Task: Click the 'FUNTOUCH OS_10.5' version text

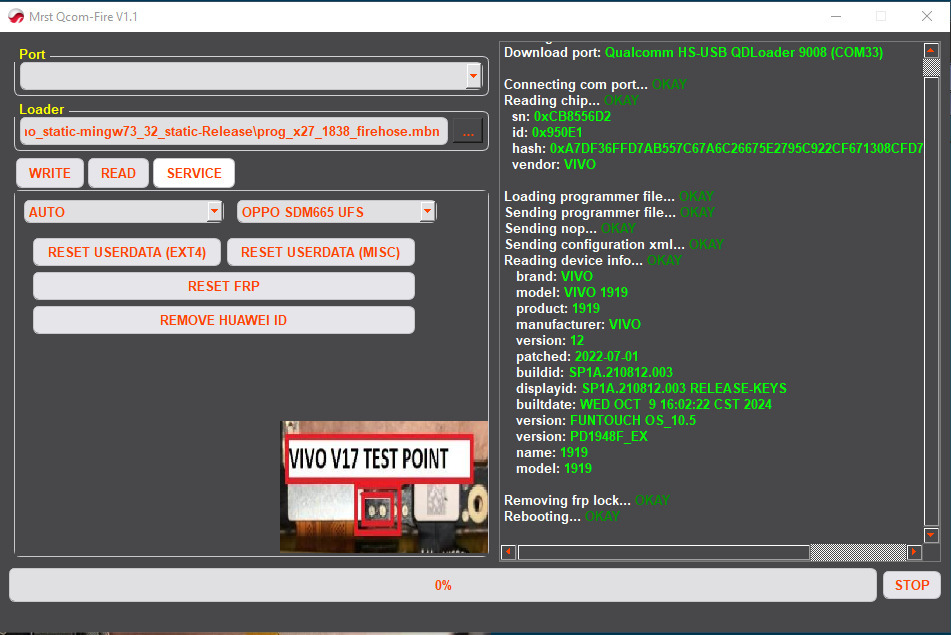Action: click(633, 420)
